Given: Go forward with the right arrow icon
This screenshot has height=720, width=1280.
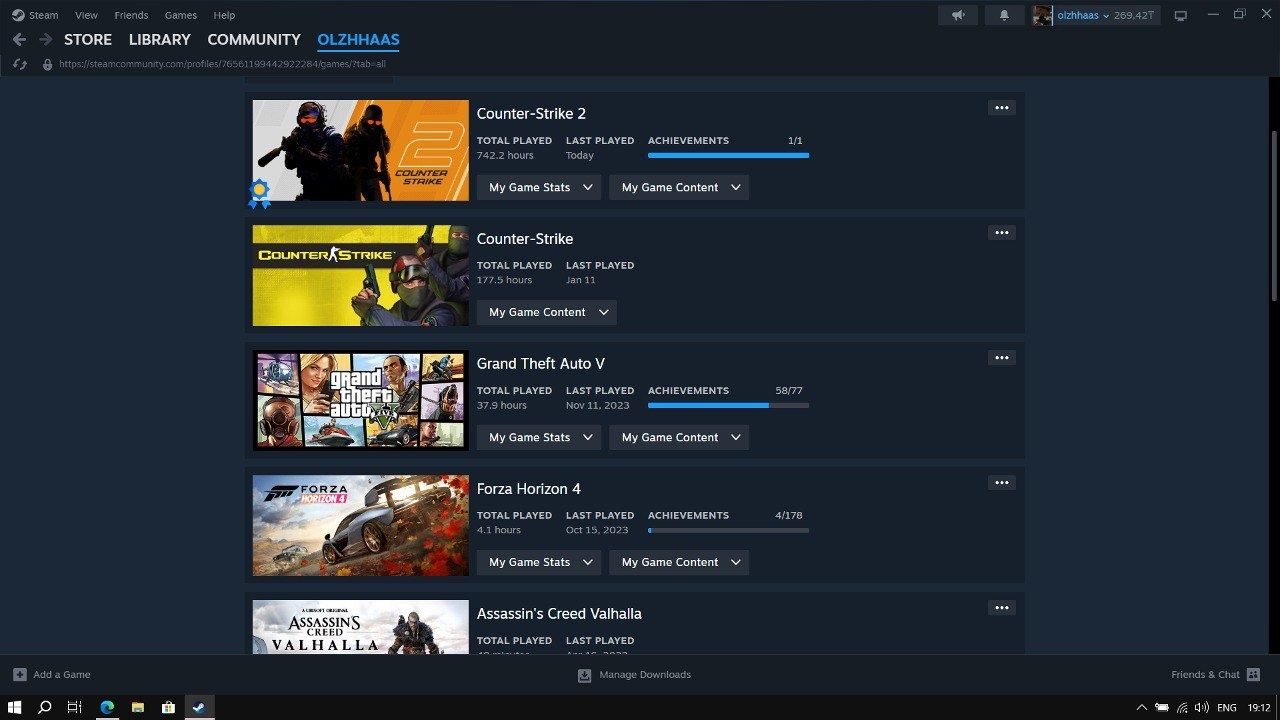Looking at the screenshot, I should 45,40.
